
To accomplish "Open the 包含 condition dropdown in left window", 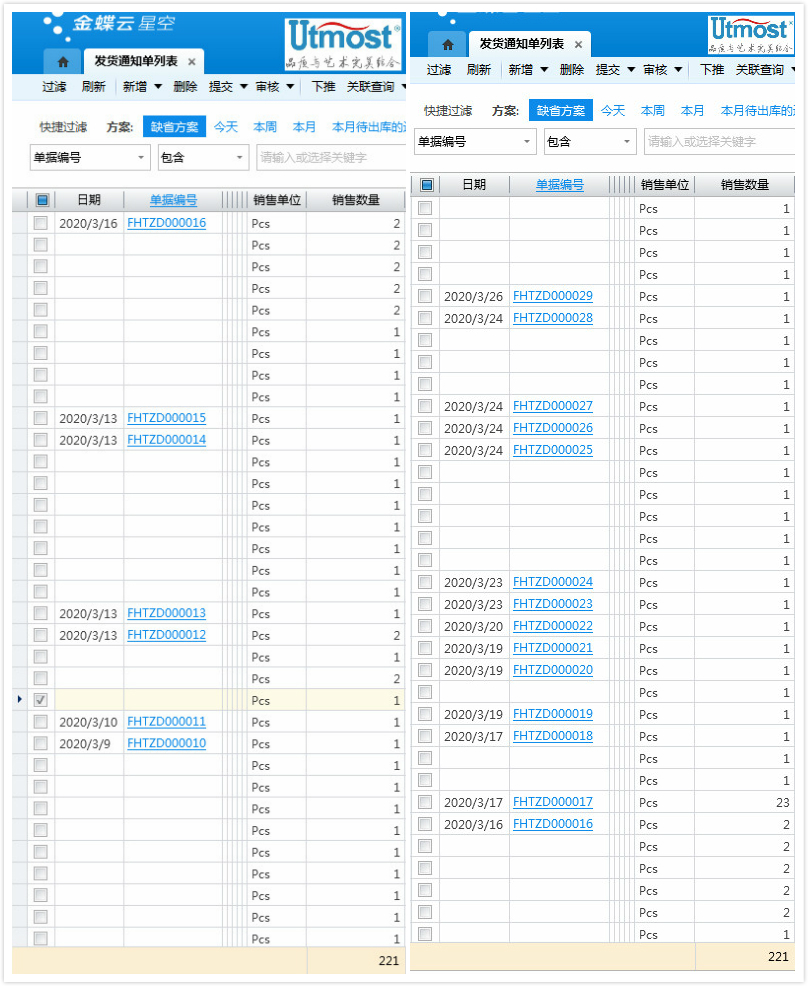I will coord(240,158).
